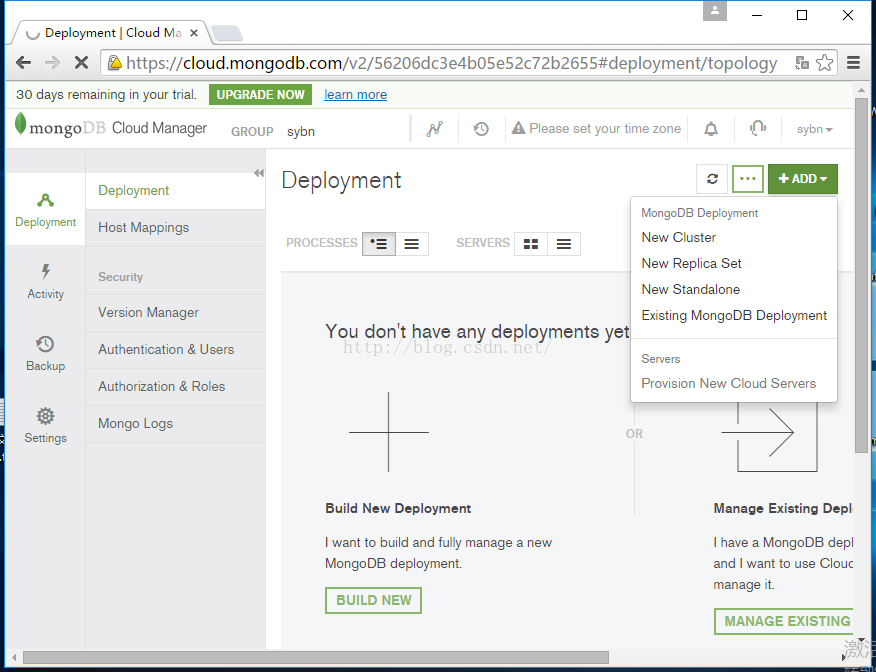Click the browser address bar URL
Image resolution: width=876 pixels, height=672 pixels.
tap(451, 63)
